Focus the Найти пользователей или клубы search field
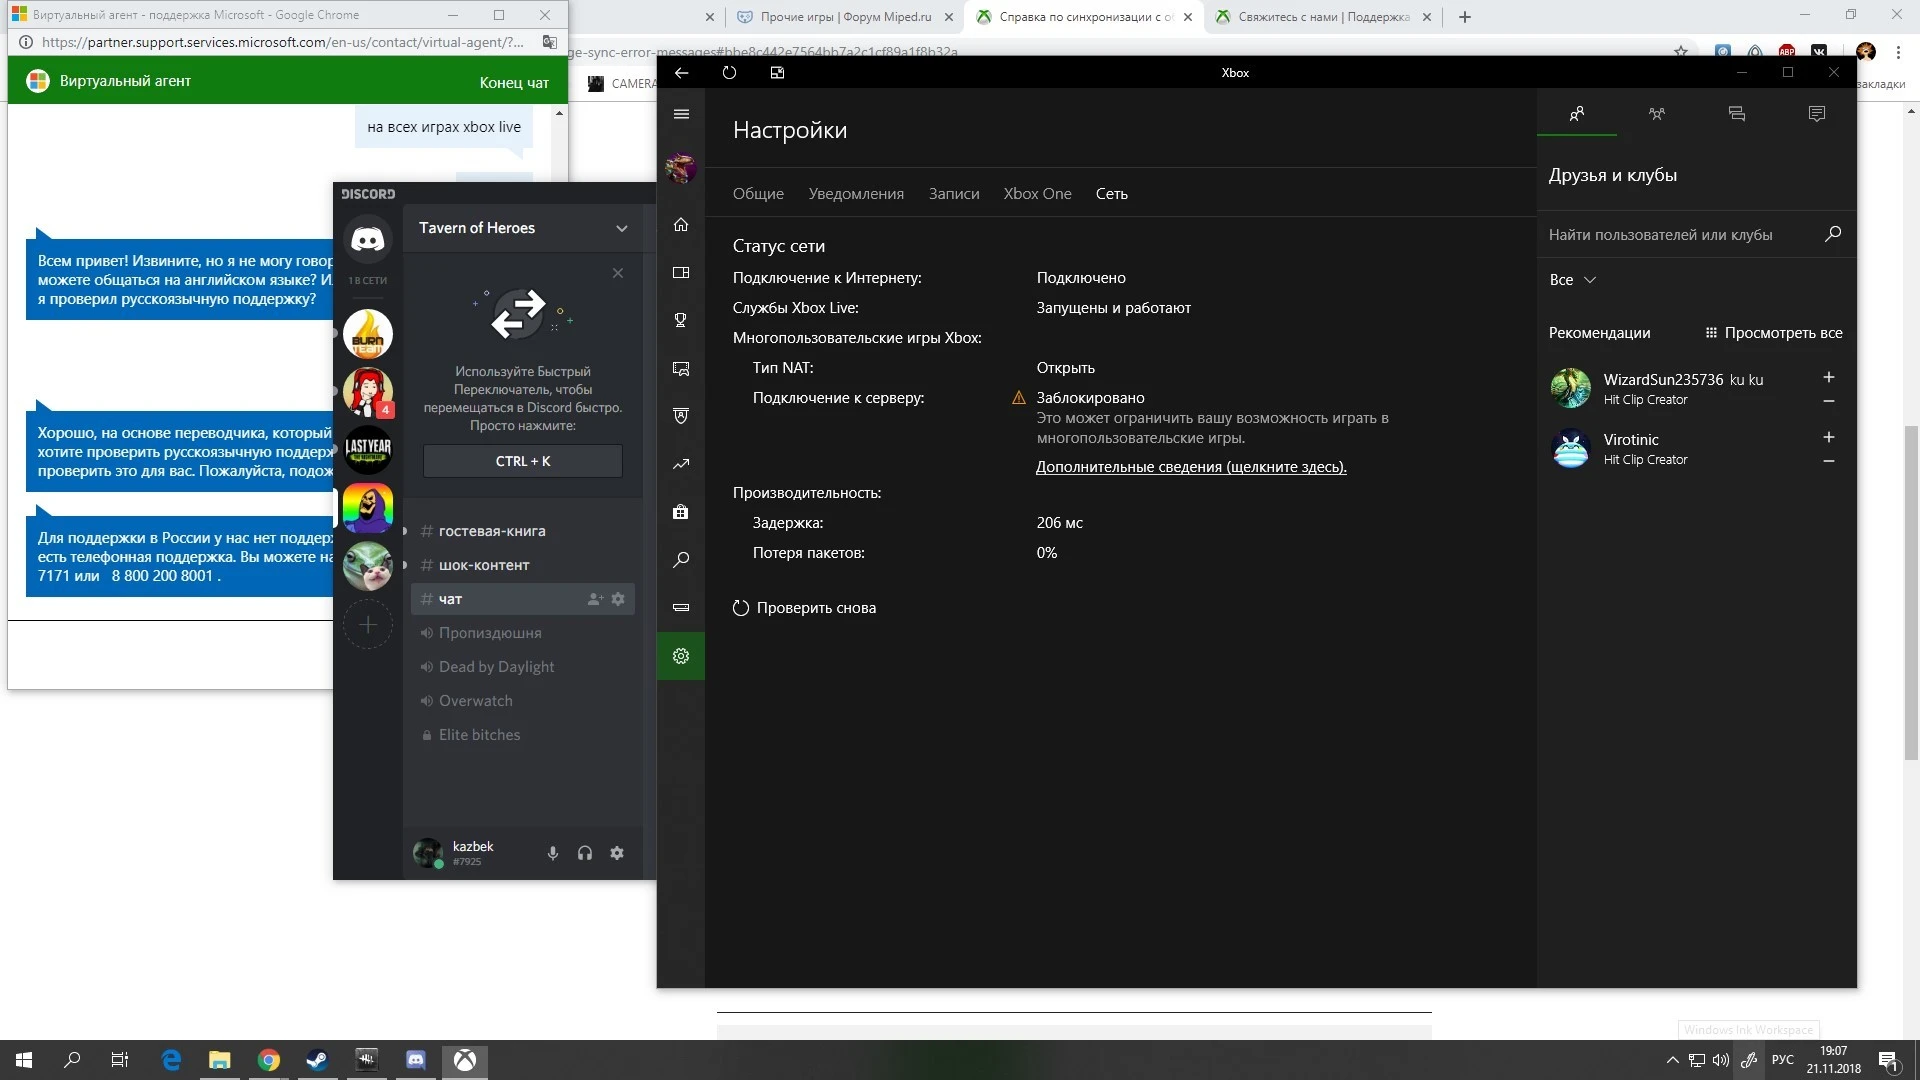1920x1080 pixels. coord(1696,235)
